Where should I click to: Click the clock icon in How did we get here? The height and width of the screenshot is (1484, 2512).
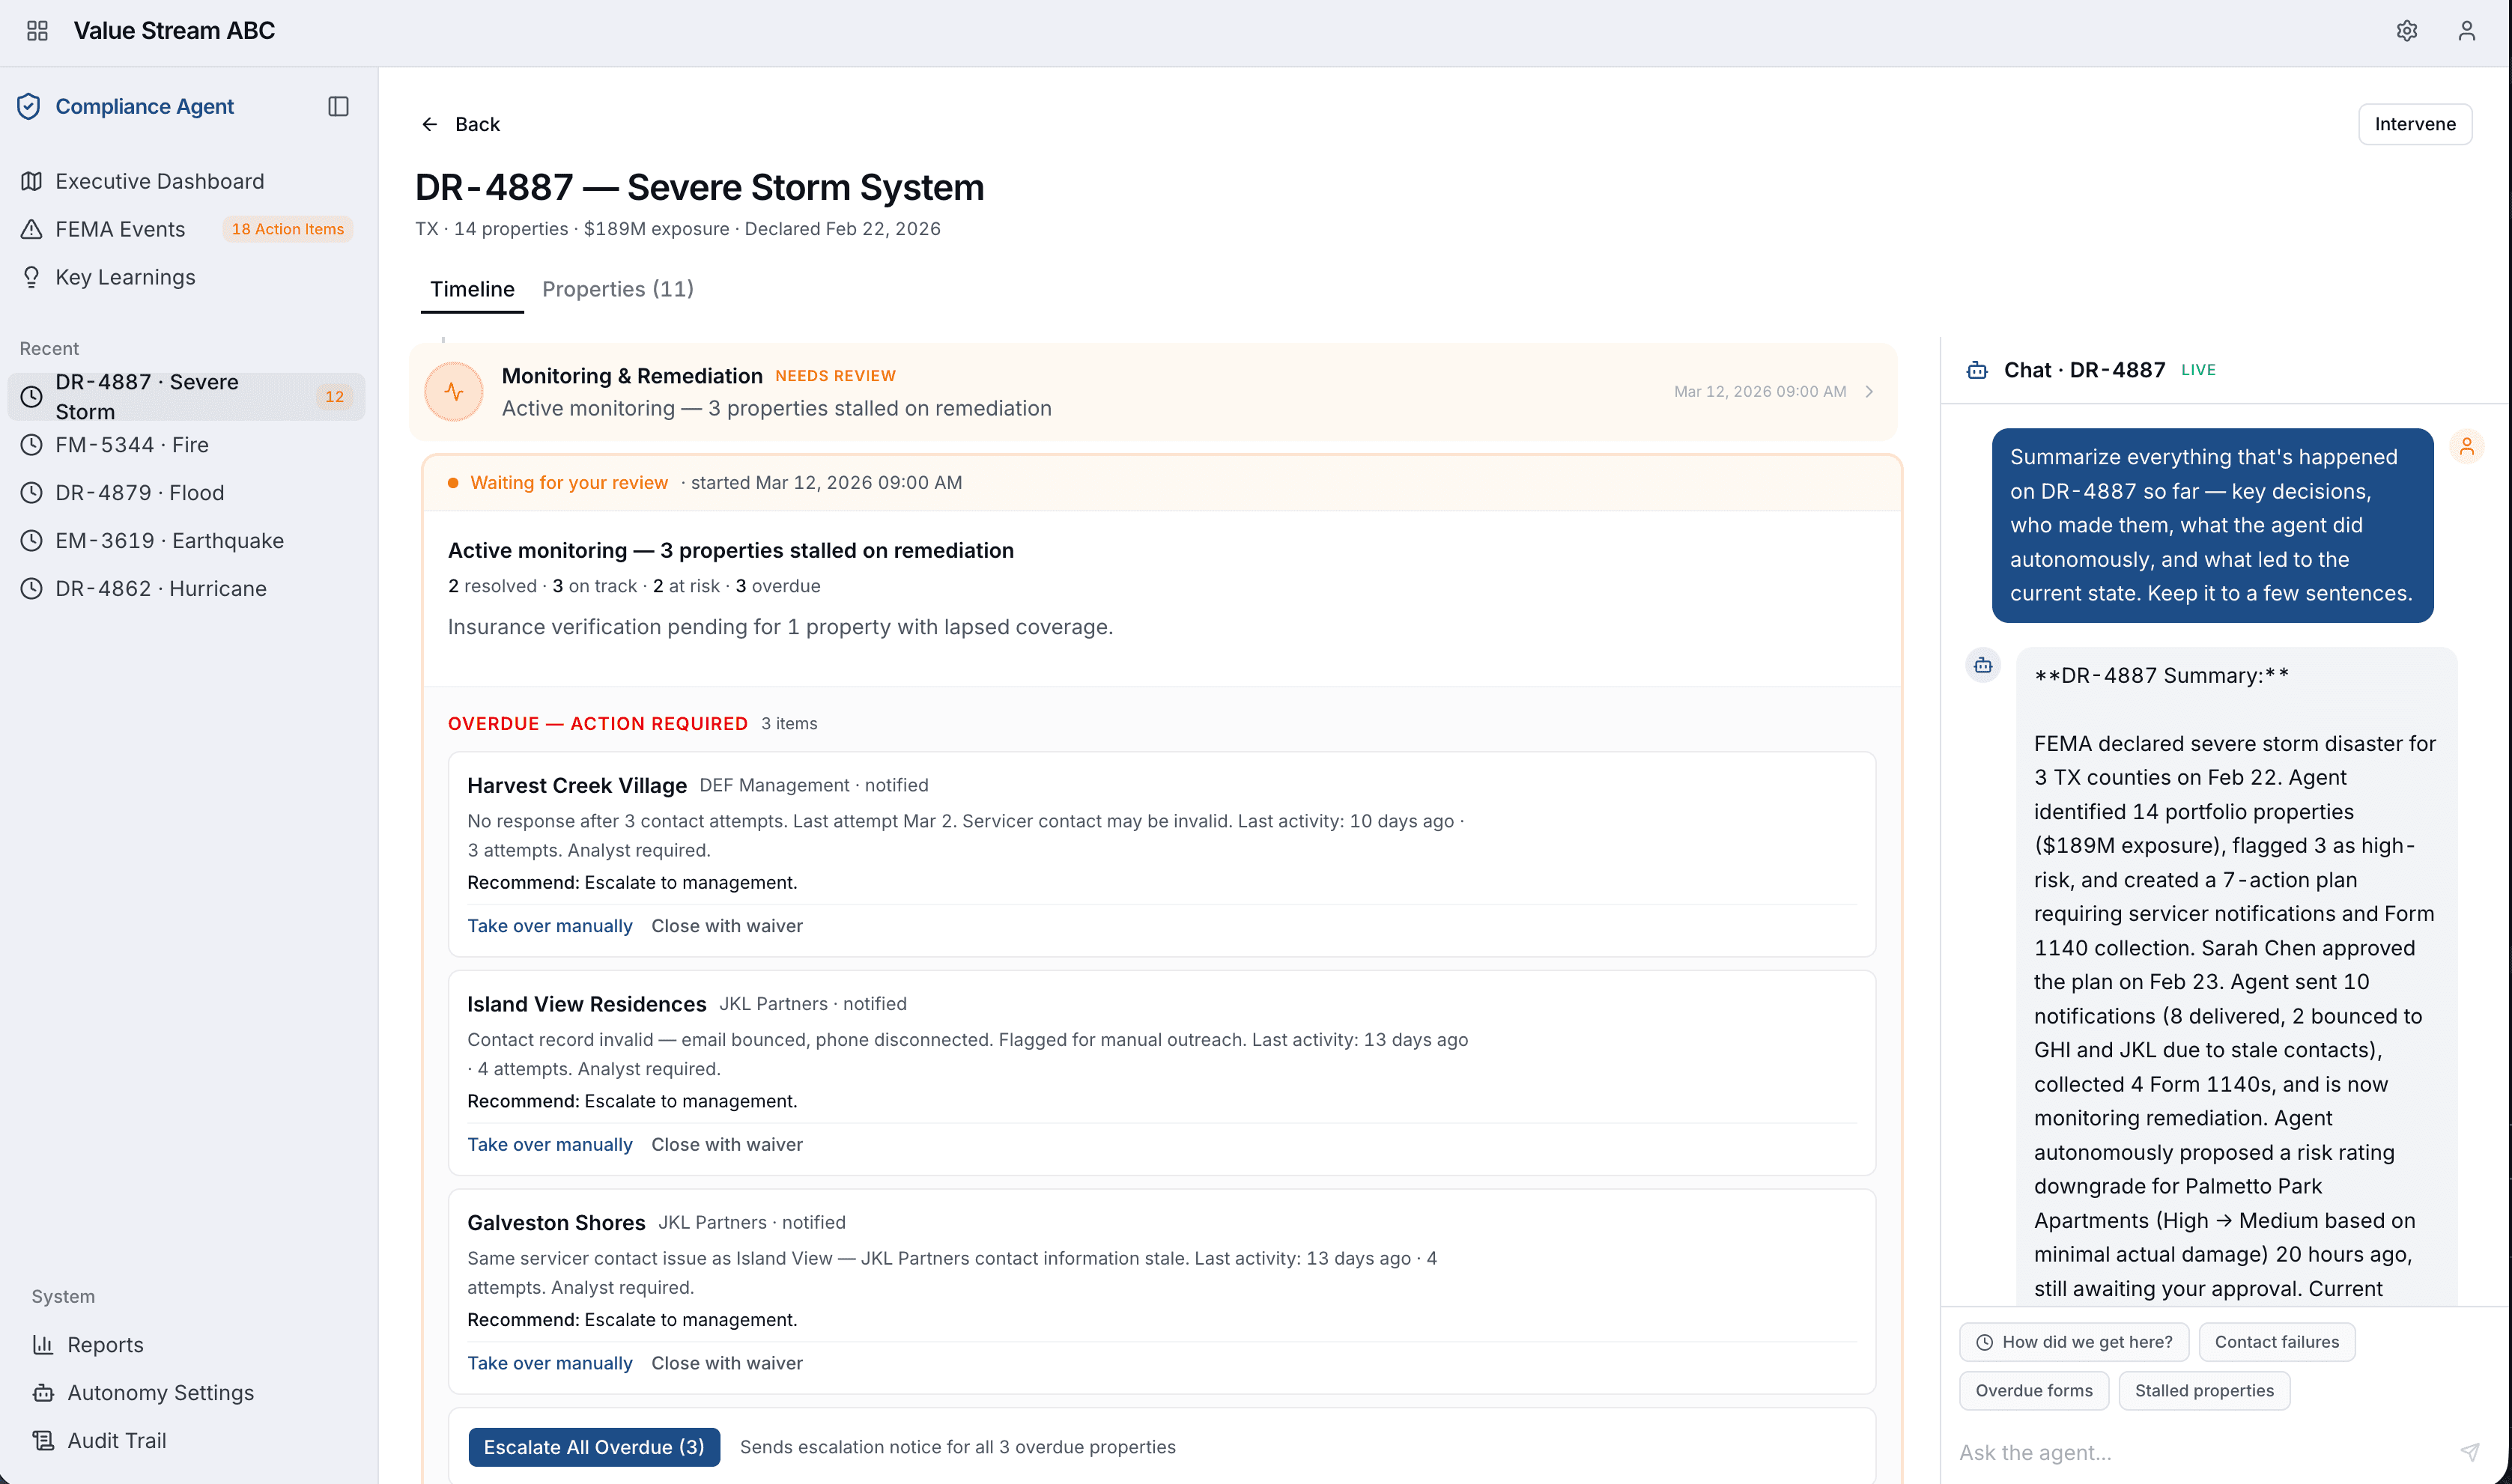(x=1985, y=1342)
